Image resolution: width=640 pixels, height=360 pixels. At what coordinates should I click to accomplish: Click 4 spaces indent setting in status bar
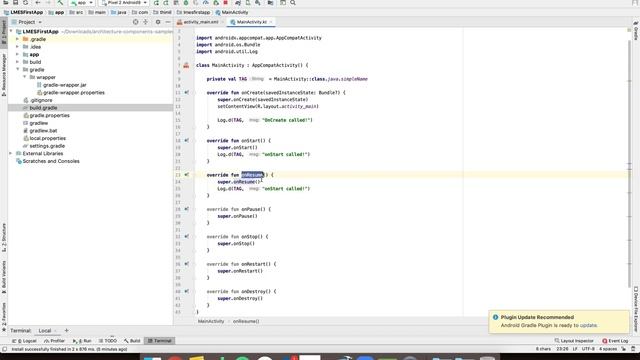608,349
